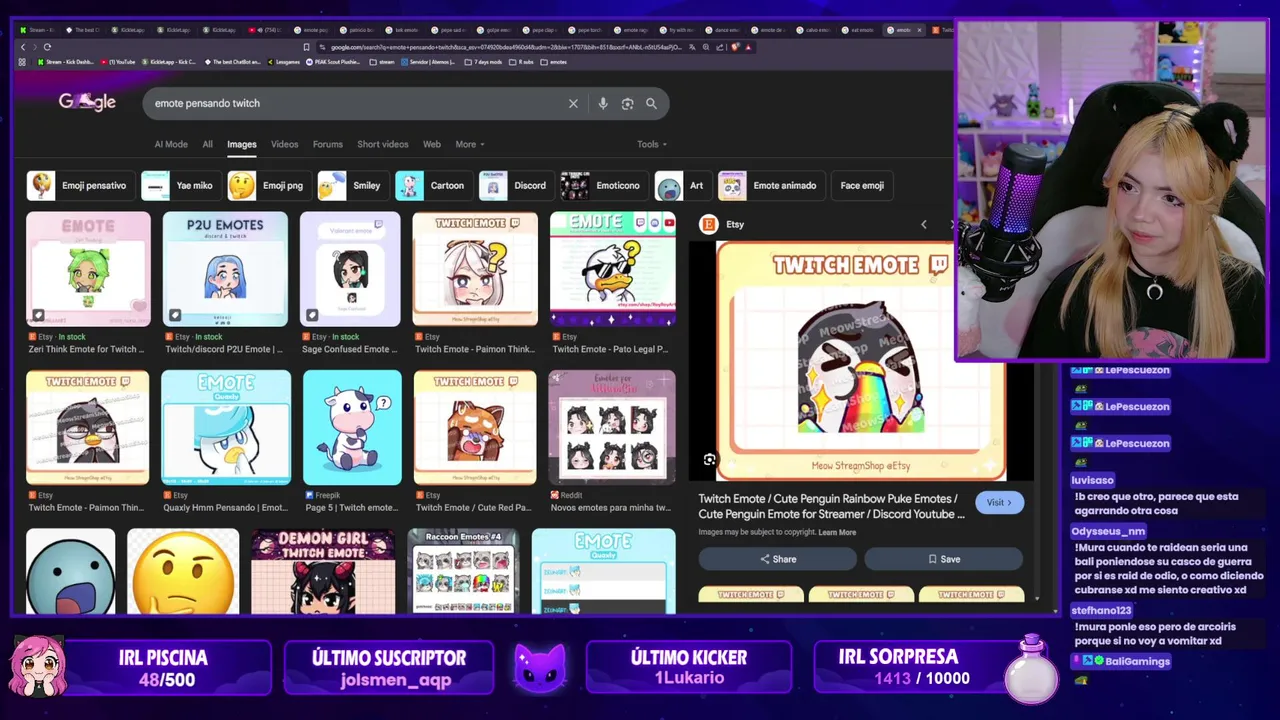Viewport: 1280px width, 720px height.
Task: Open Zeri Think Emote thumbnail
Action: pos(88,269)
